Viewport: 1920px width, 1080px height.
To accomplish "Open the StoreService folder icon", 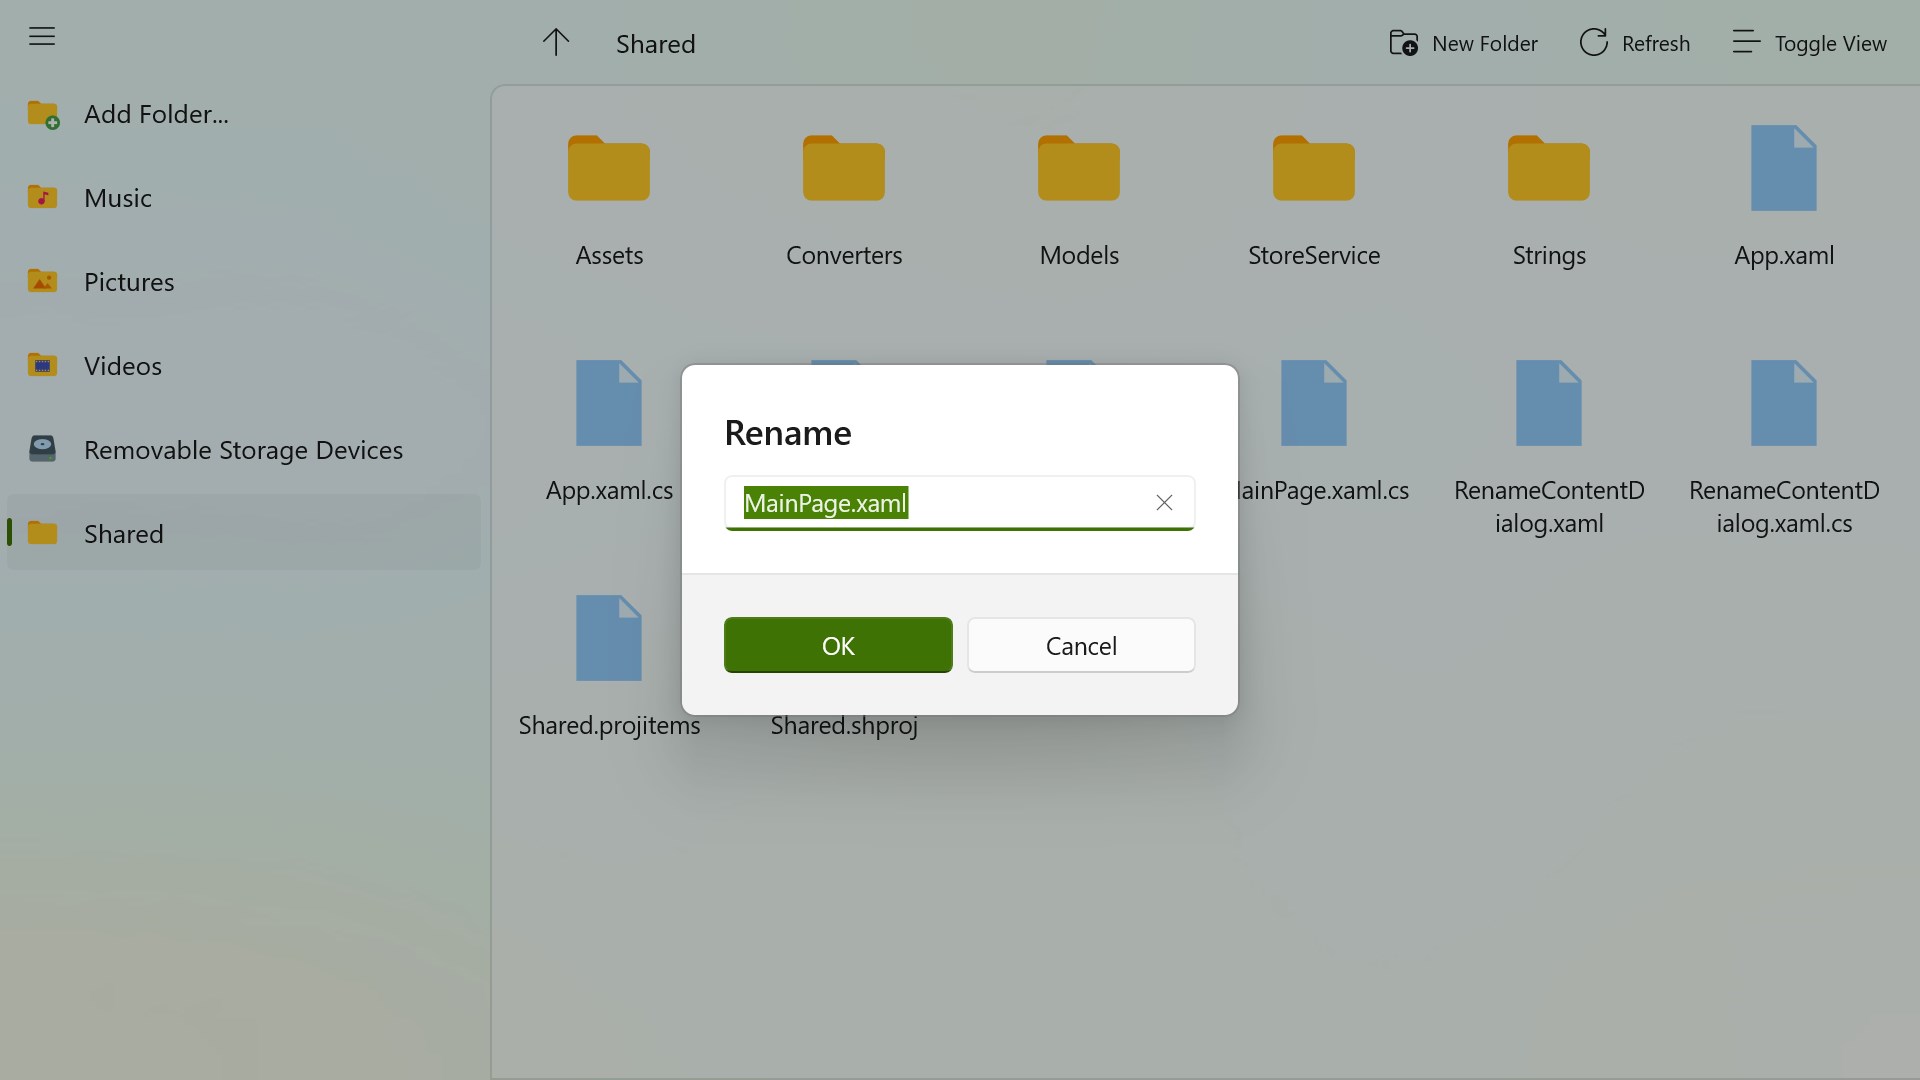I will point(1314,168).
